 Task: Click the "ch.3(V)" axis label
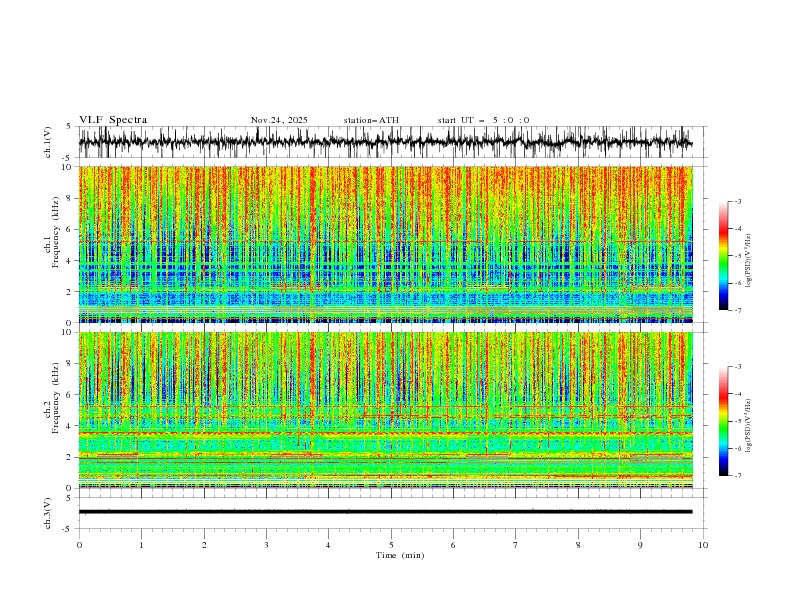[48, 513]
